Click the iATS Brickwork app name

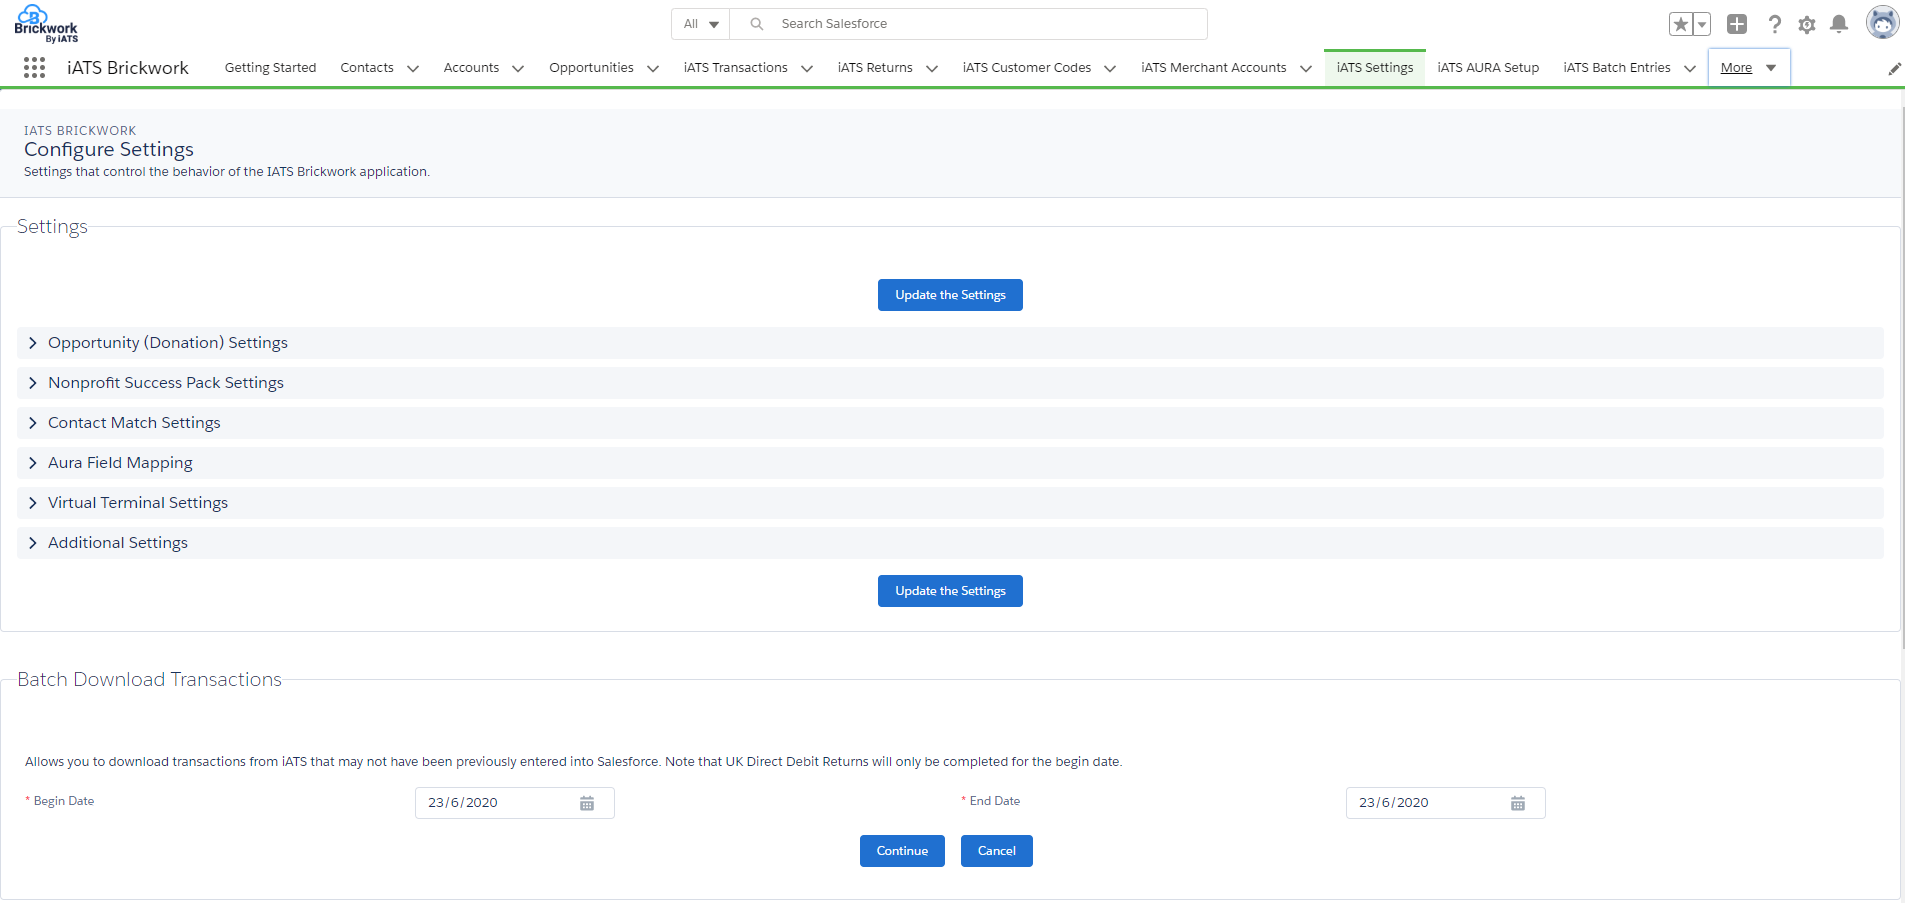tap(128, 68)
